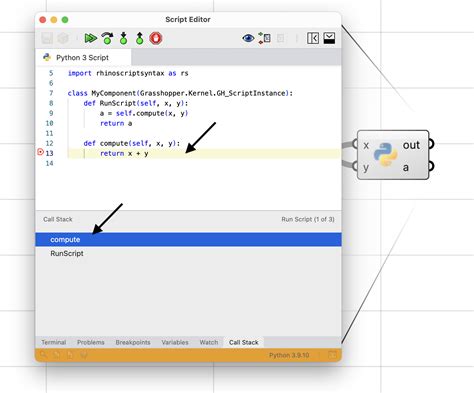Minimize the Script Editor window

tap(54, 20)
